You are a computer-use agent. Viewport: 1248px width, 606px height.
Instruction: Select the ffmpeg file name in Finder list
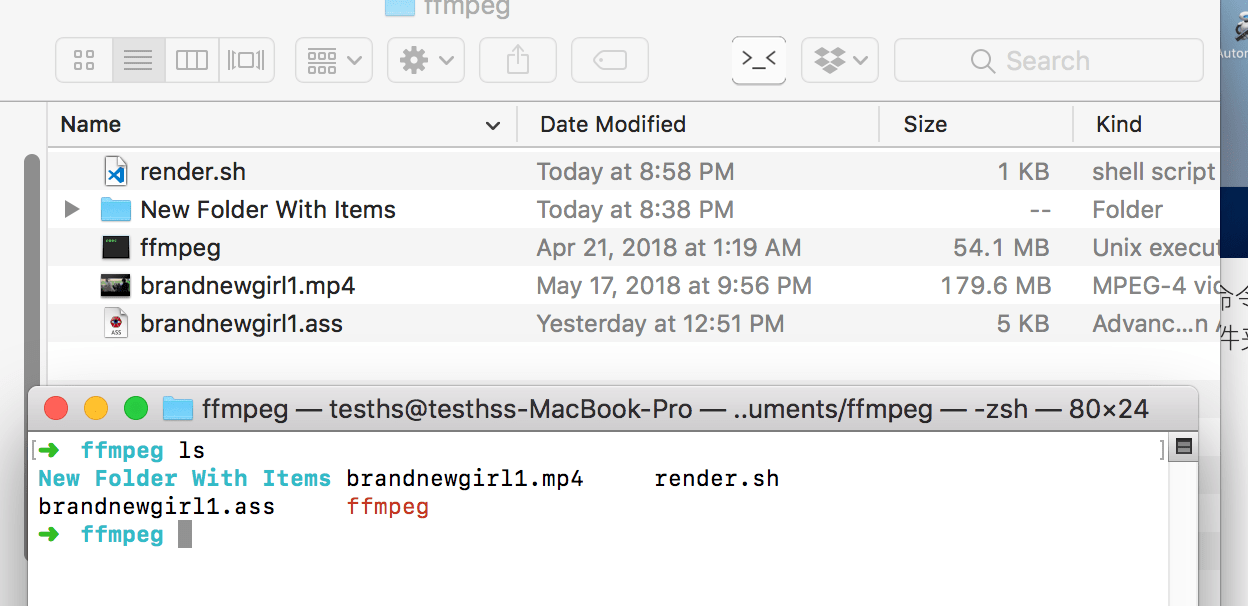tap(181, 248)
